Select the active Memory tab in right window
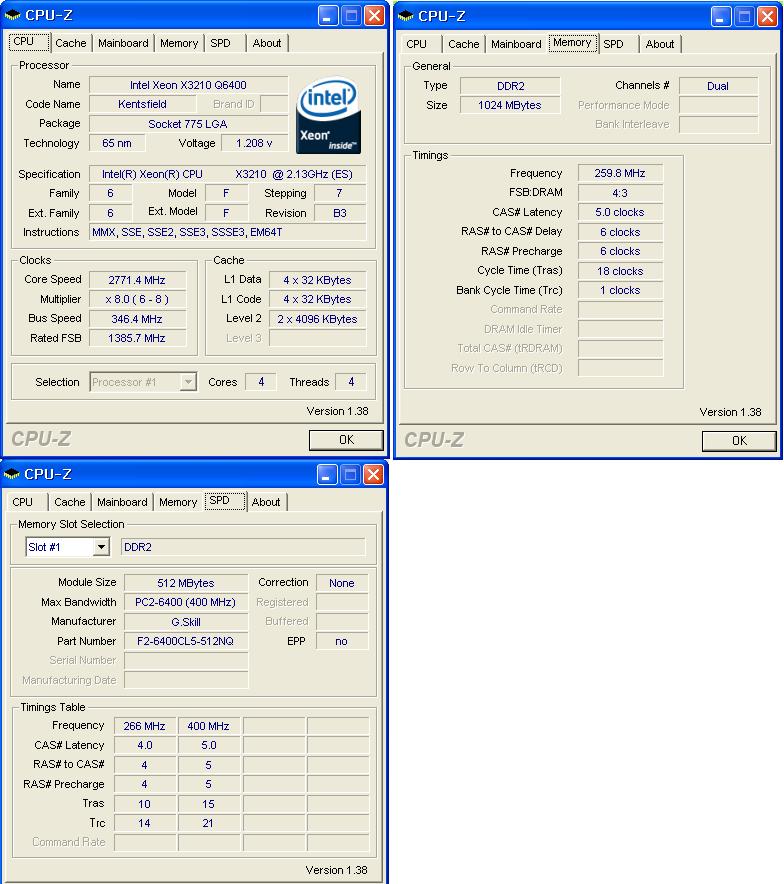The width and height of the screenshot is (784, 884). [572, 43]
